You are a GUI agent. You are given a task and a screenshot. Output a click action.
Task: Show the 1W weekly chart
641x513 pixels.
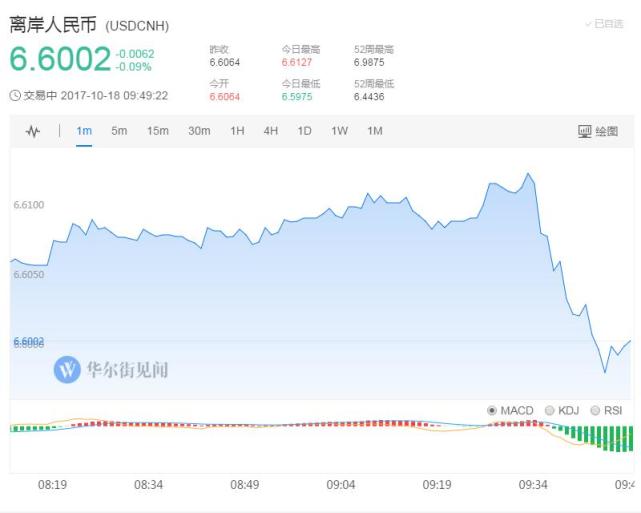[x=339, y=131]
